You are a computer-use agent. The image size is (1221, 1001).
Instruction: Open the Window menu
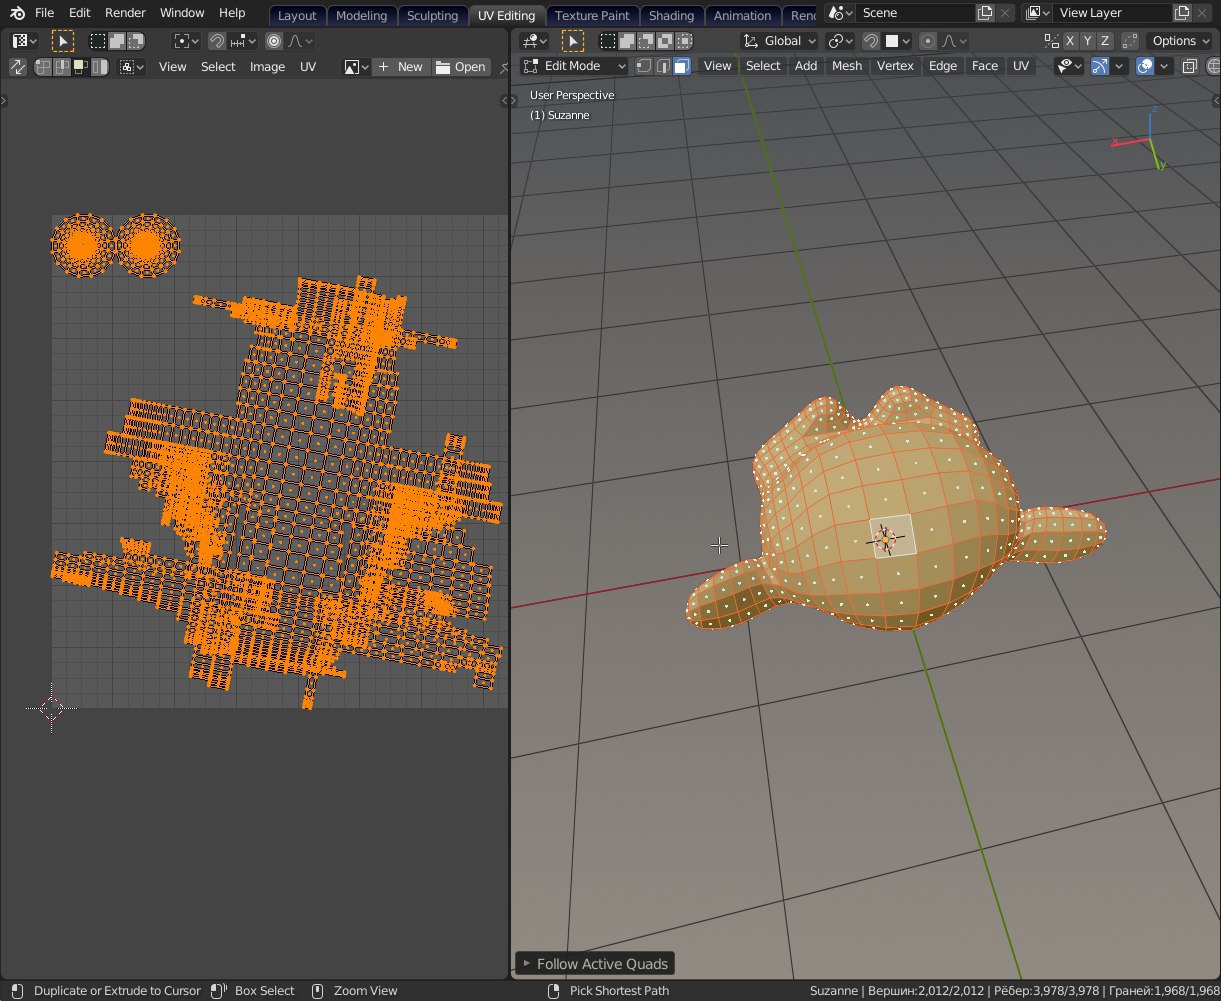pyautogui.click(x=182, y=13)
